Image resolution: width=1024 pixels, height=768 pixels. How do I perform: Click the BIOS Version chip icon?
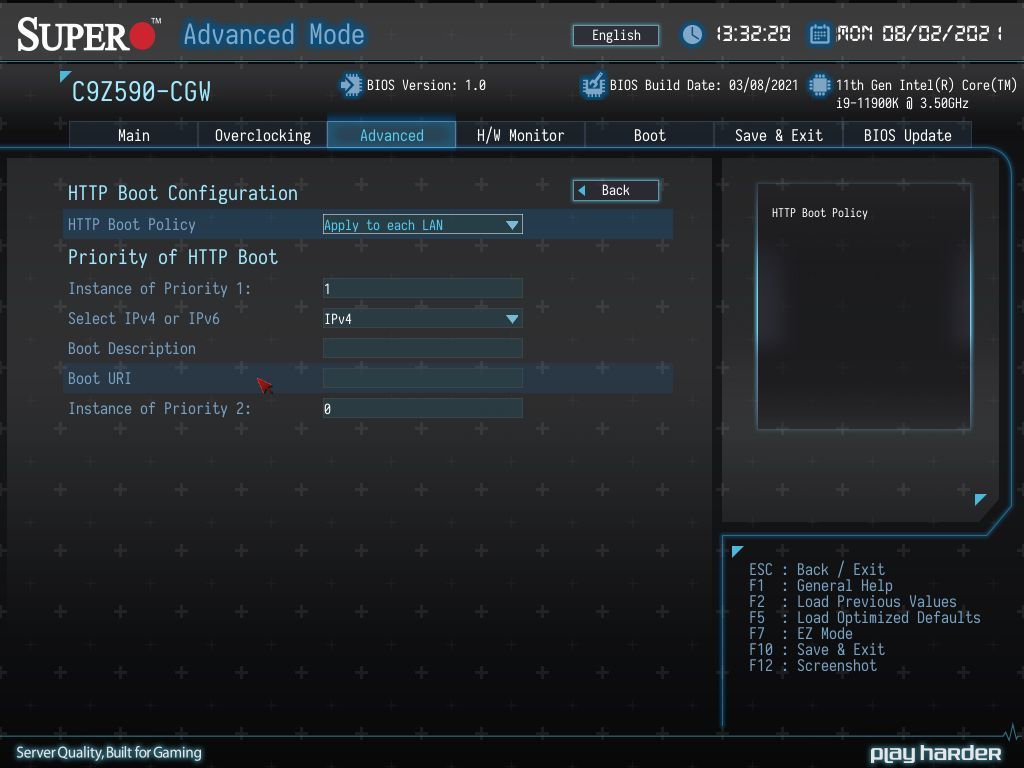351,85
